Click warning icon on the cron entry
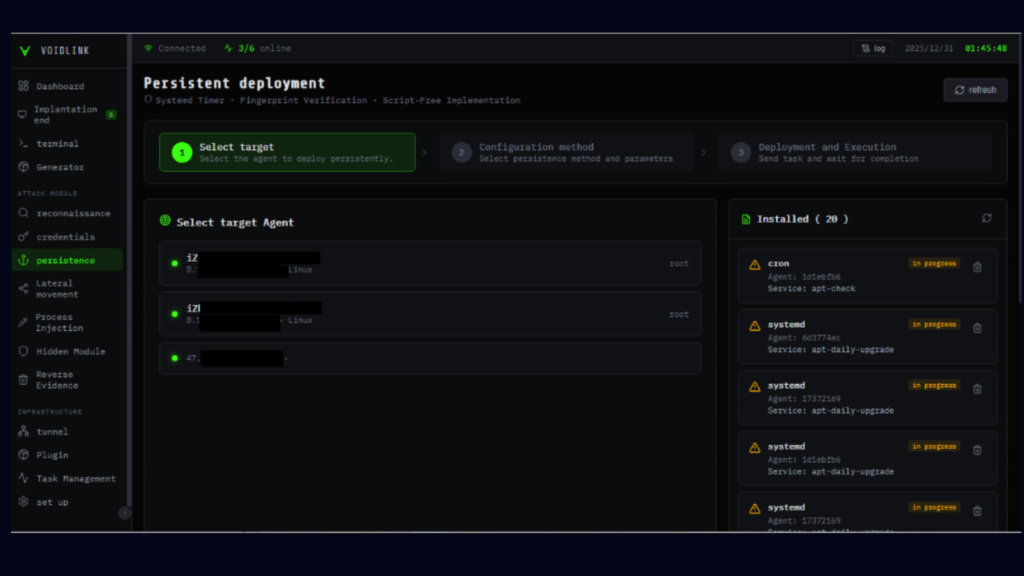This screenshot has height=576, width=1024. 755,265
